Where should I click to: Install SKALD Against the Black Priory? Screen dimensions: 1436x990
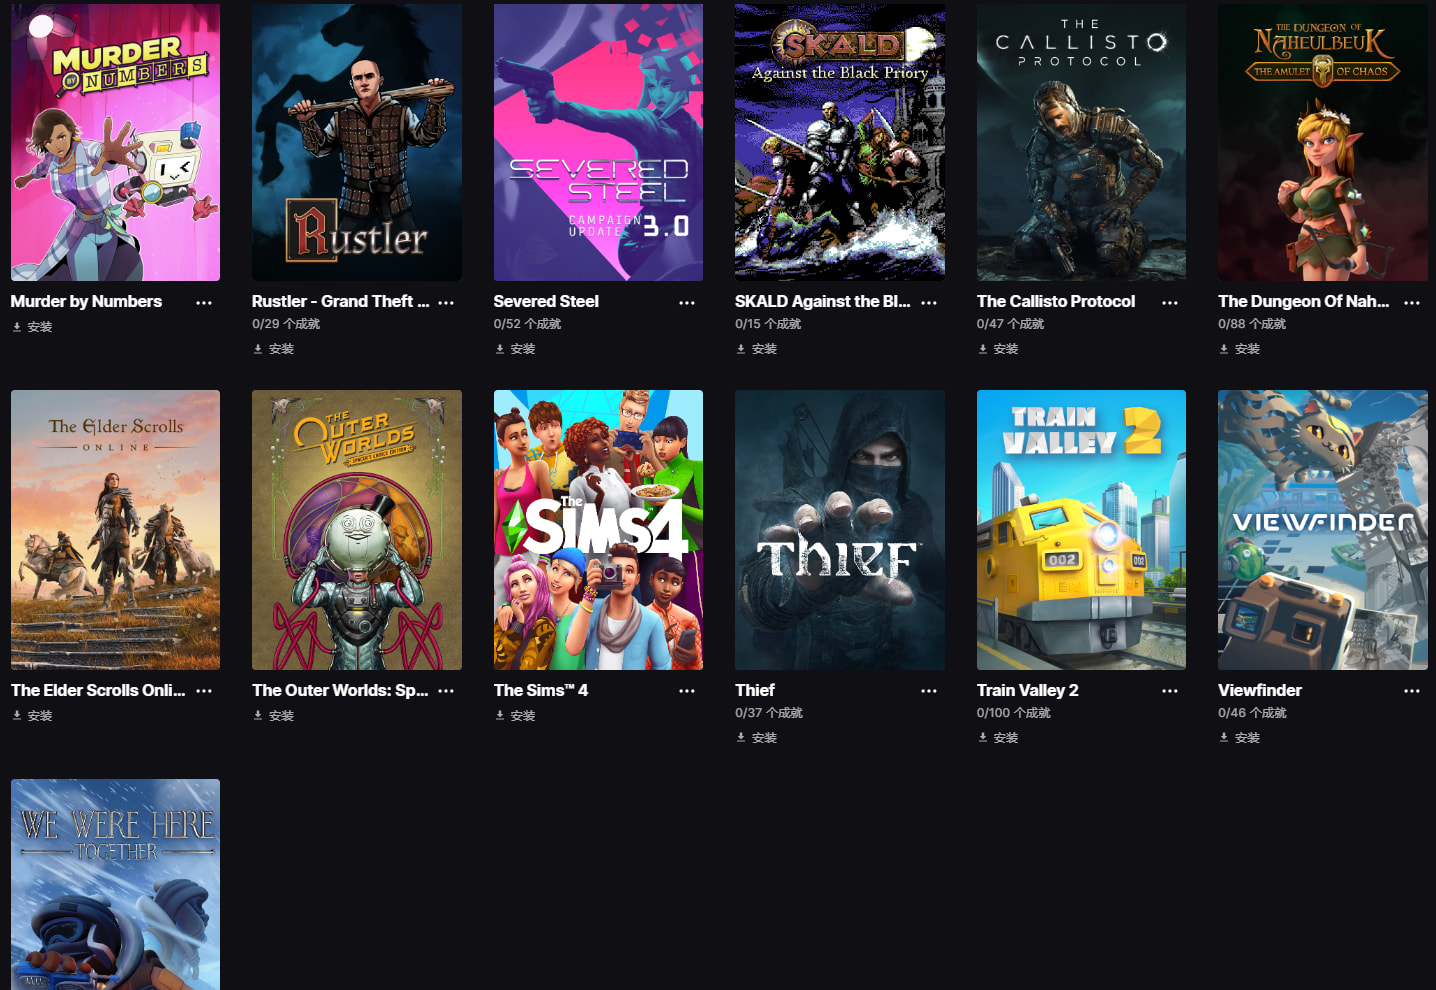click(757, 349)
